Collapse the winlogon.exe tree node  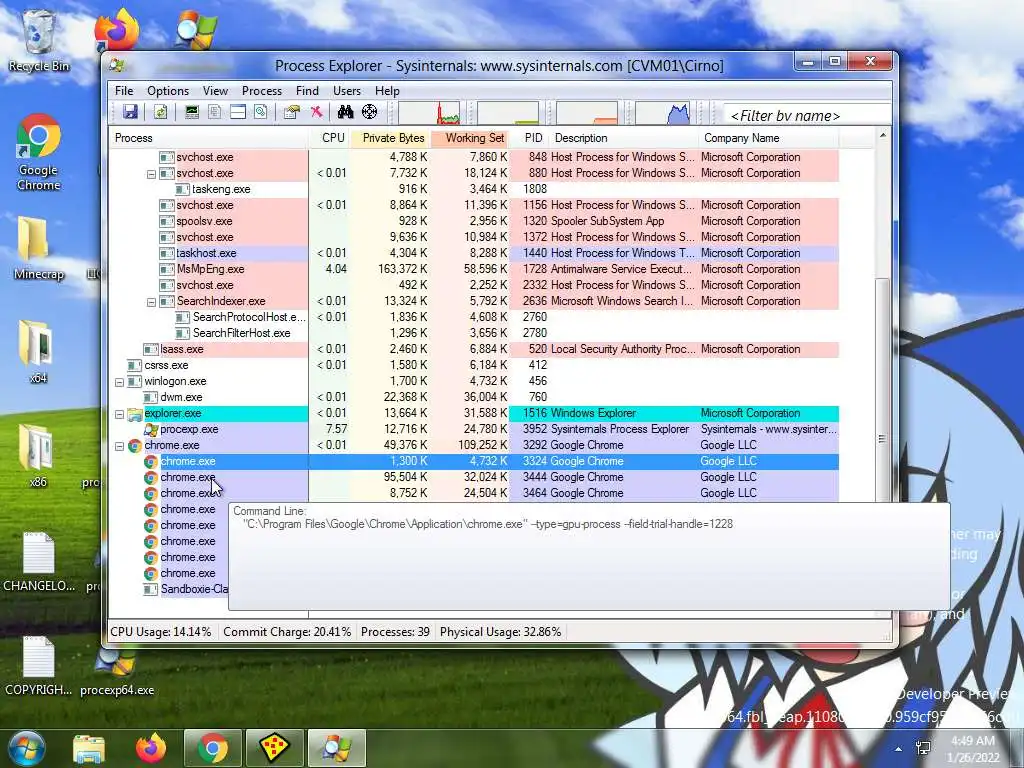click(x=120, y=382)
